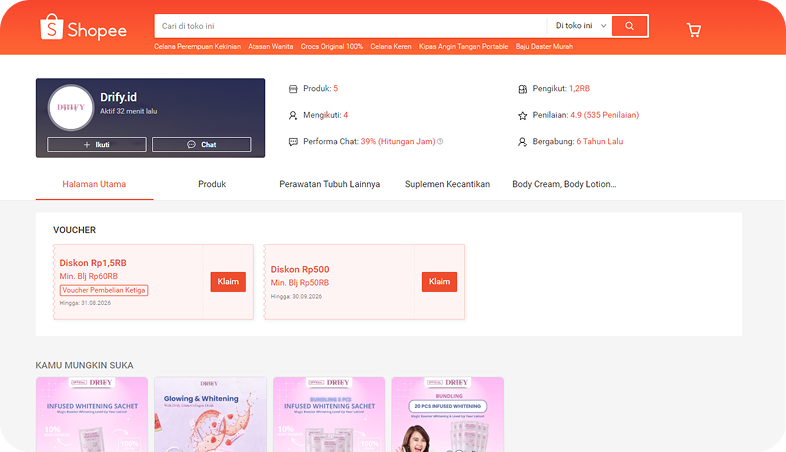Screen dimensions: 786x452
Task: Open the Suplemen Kecantikan tab
Action: (447, 184)
